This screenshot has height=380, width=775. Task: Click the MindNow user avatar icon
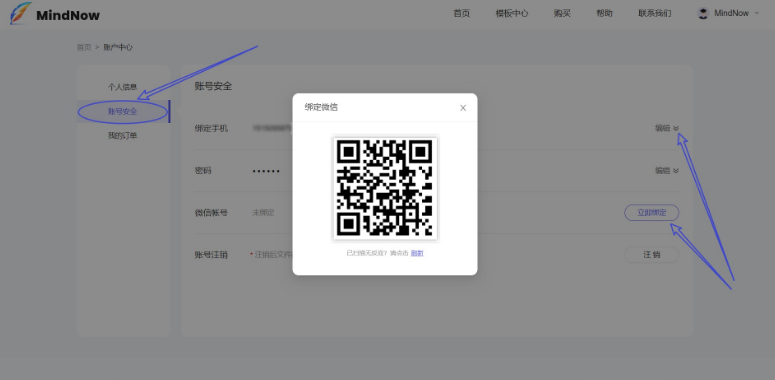pyautogui.click(x=703, y=13)
